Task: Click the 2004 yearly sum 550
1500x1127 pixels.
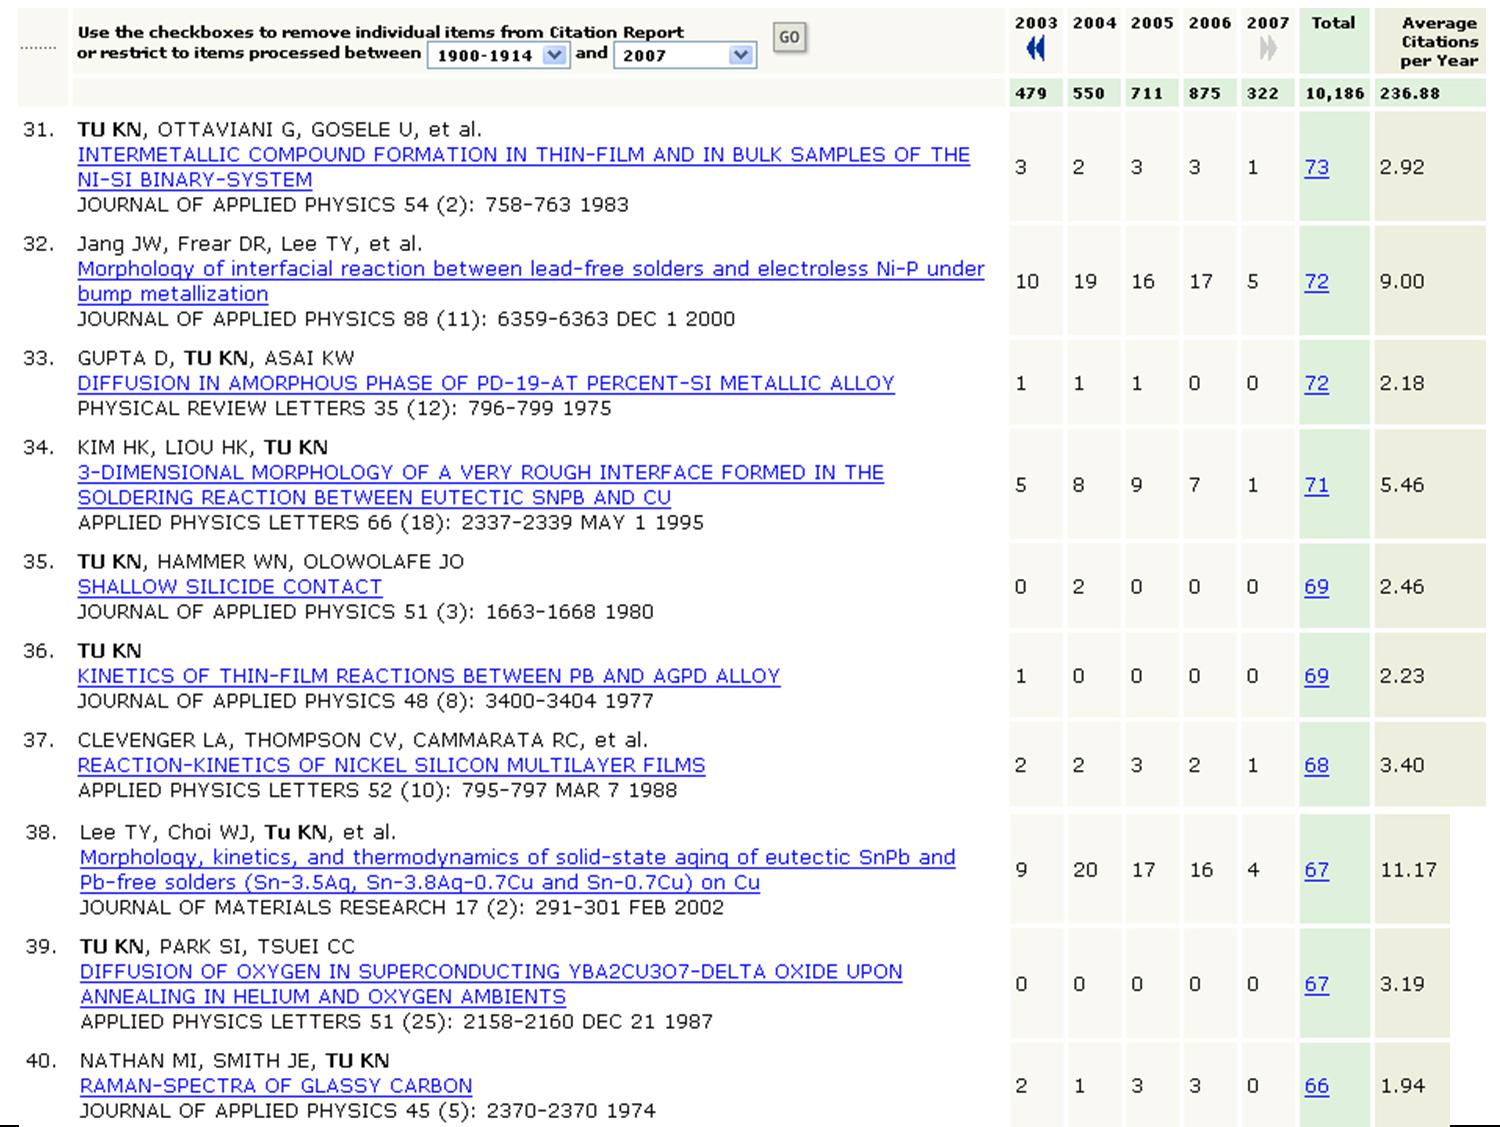Action: [x=1089, y=93]
